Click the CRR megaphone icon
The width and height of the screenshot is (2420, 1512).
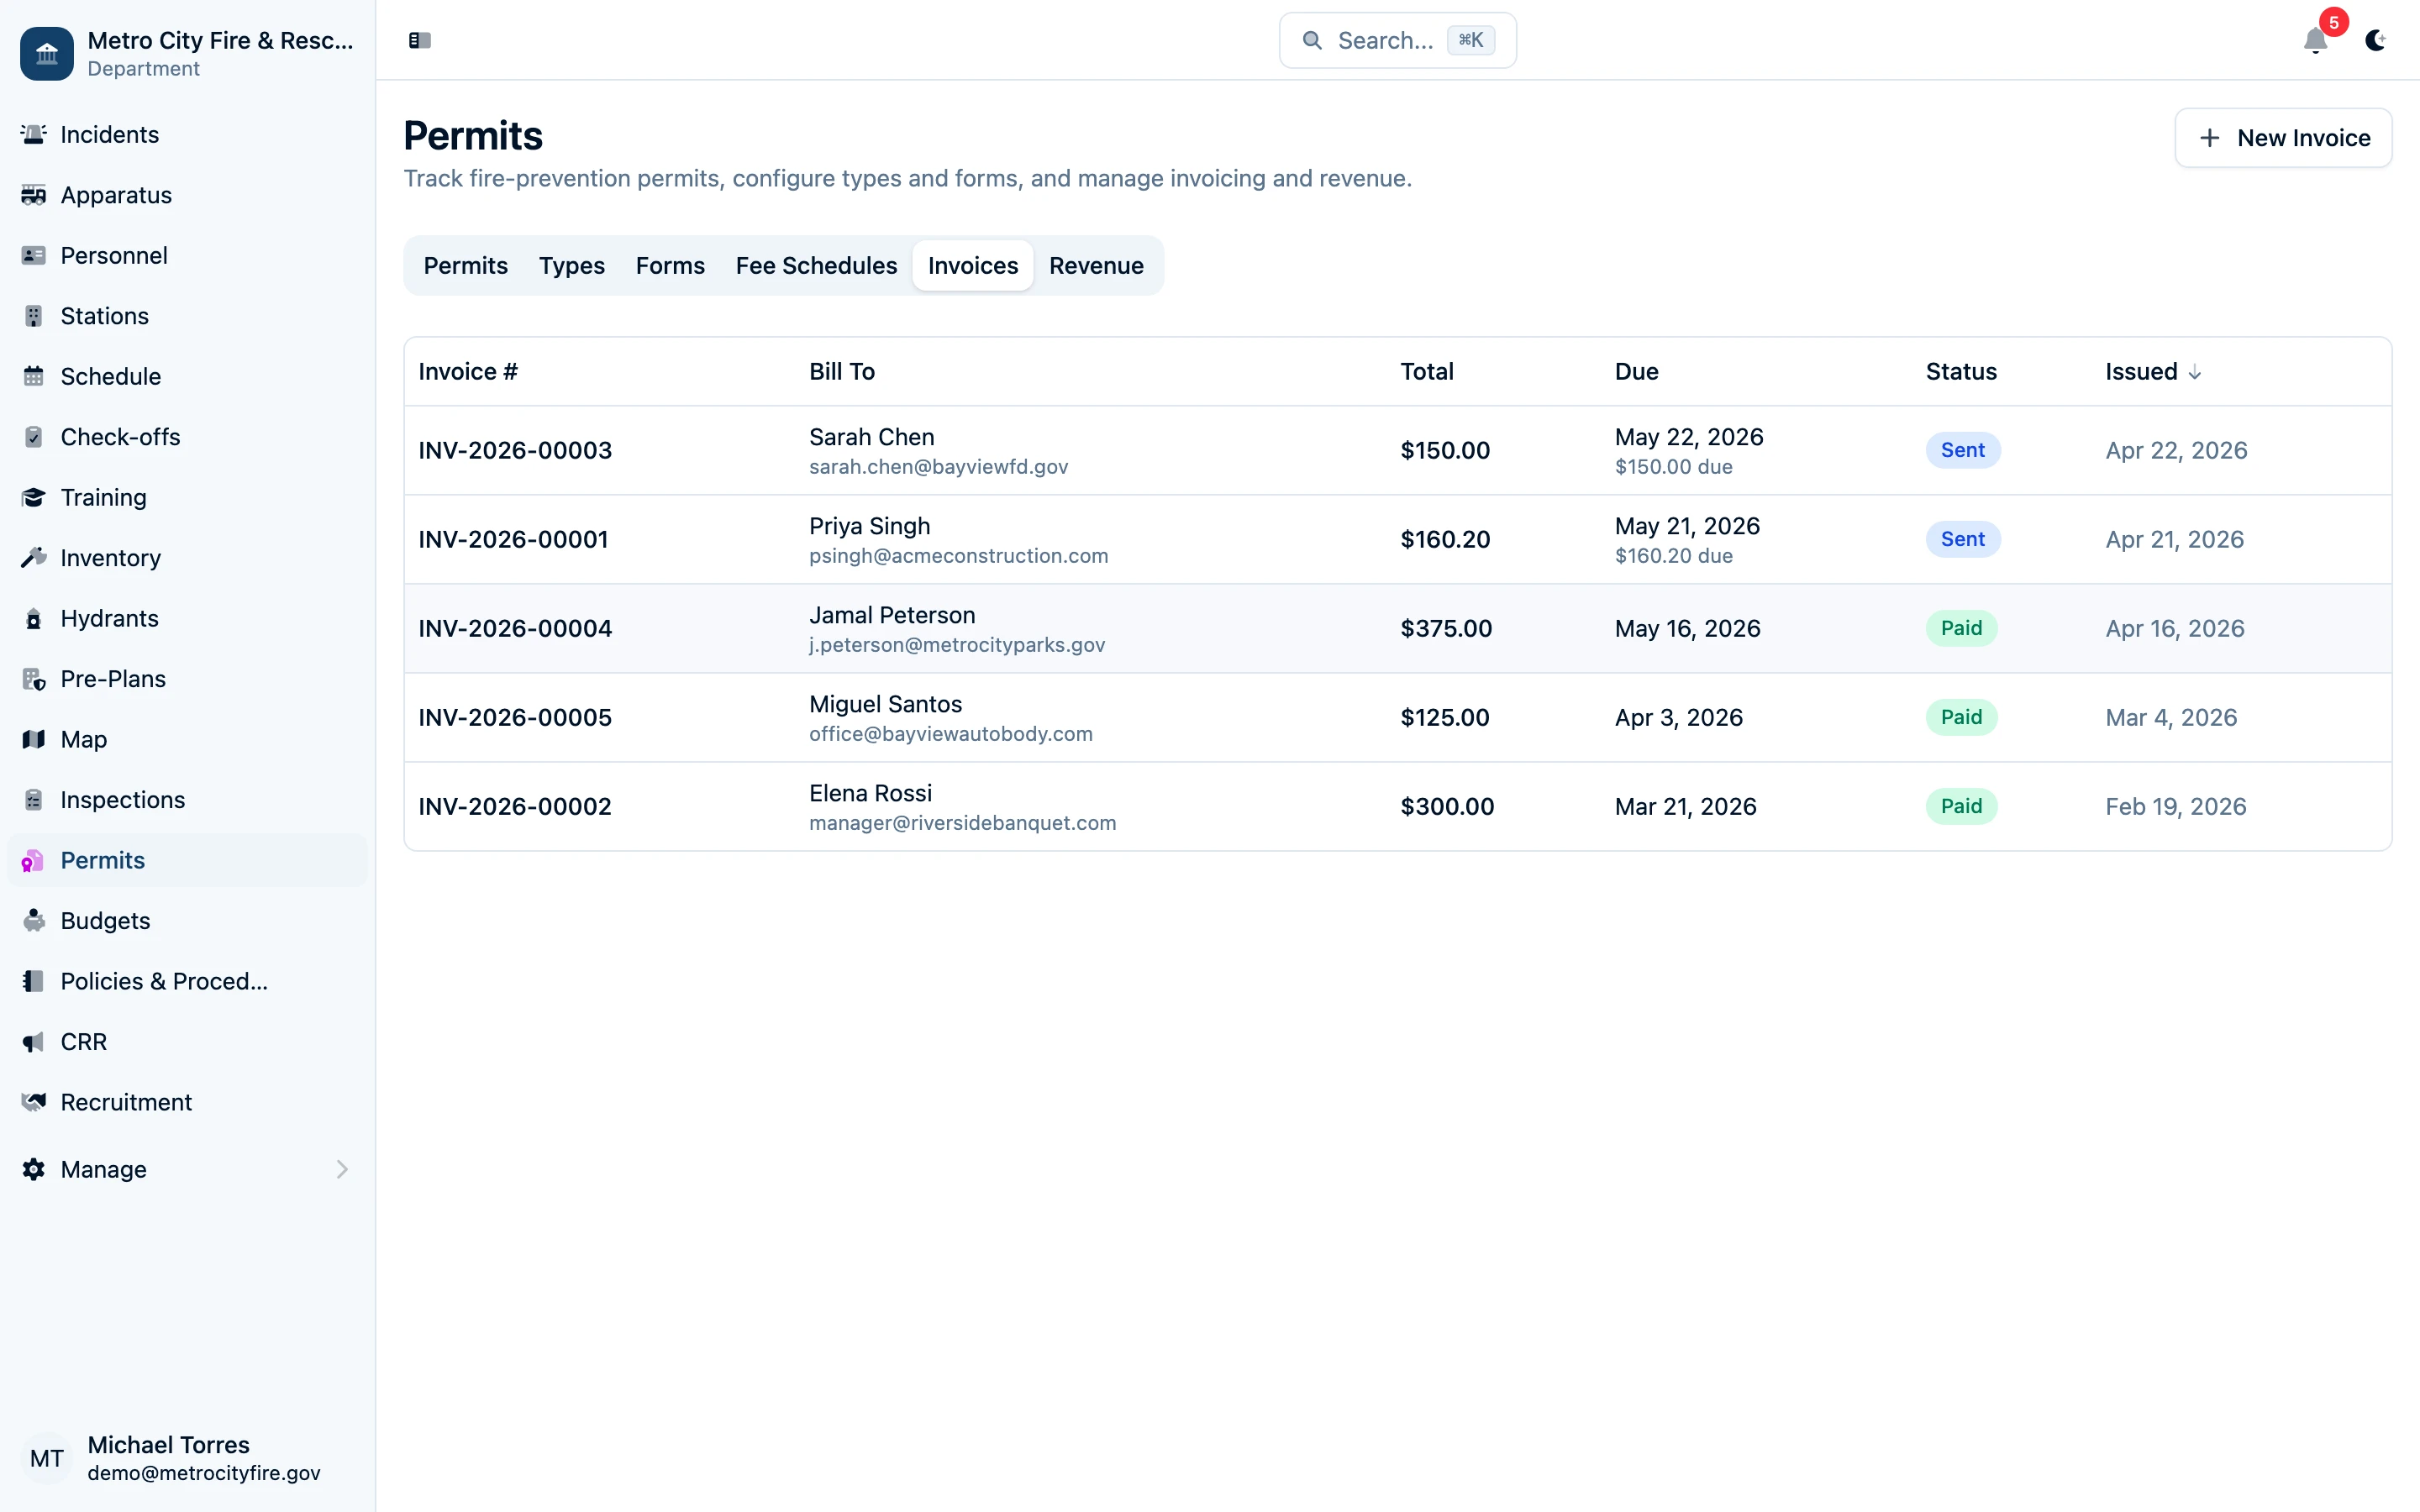(x=33, y=1041)
